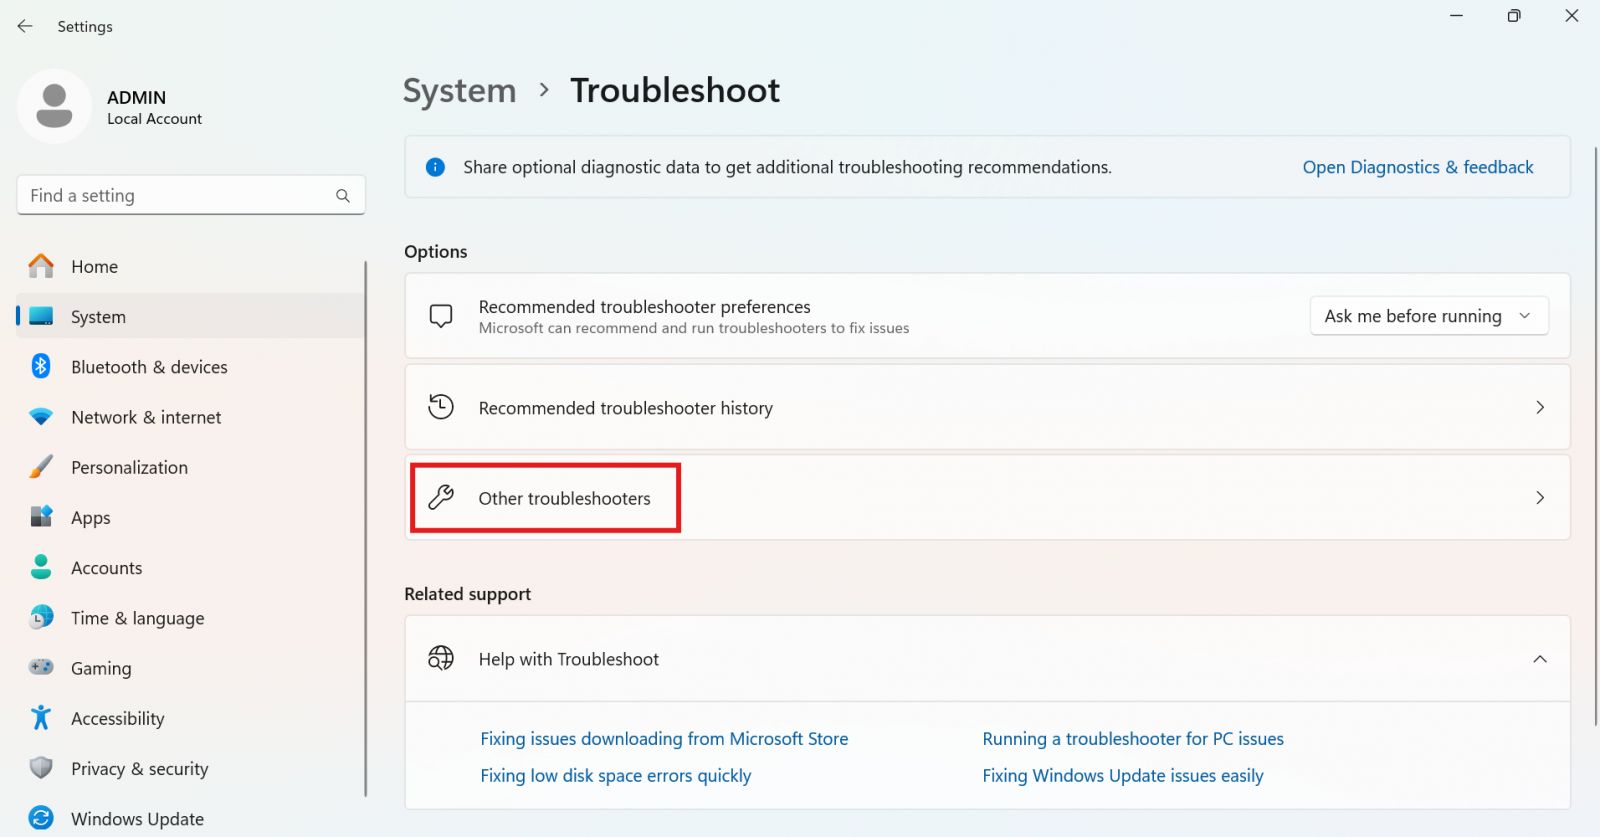Select the Home icon in the sidebar
Screen dimensions: 1600x837
[40, 266]
